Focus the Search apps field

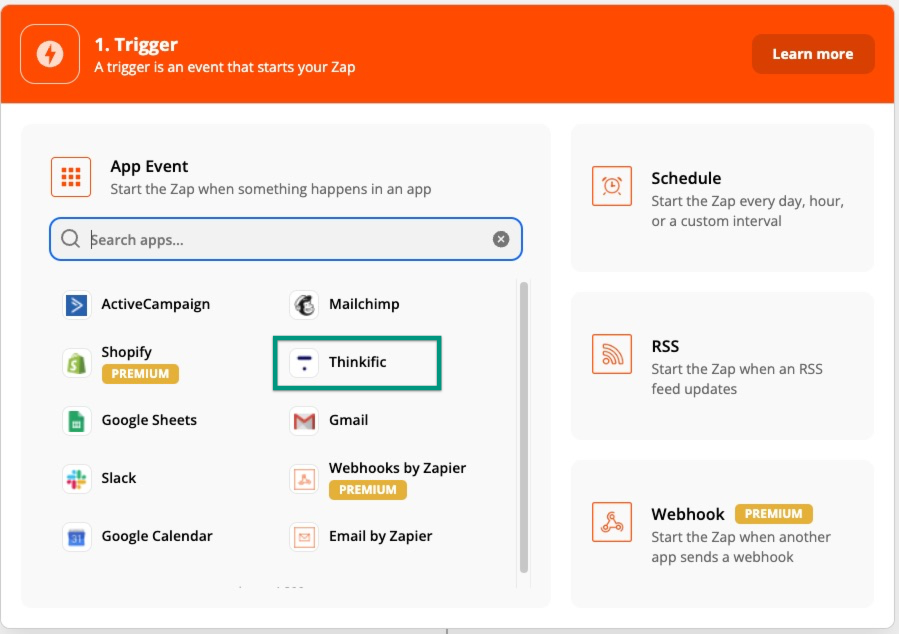286,239
